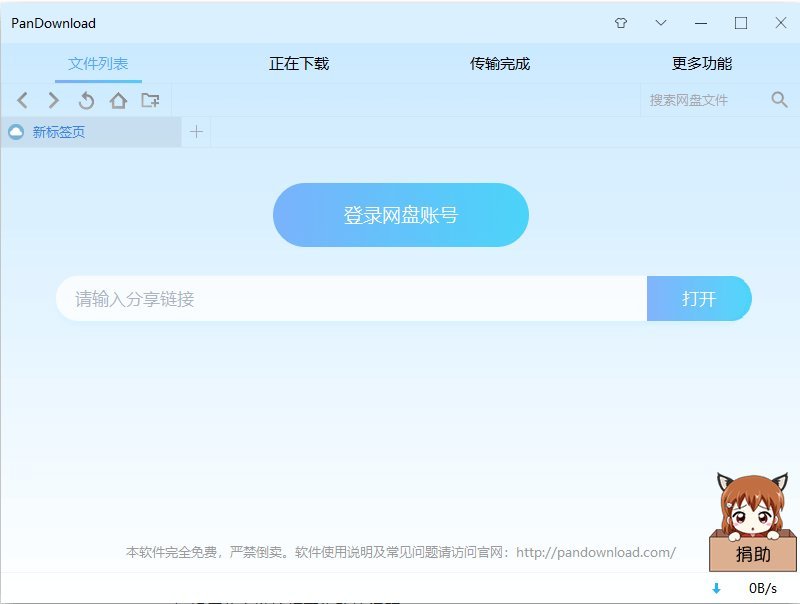The image size is (800, 604).
Task: Click the cloud icon on 新标签页 tab
Action: tap(16, 132)
